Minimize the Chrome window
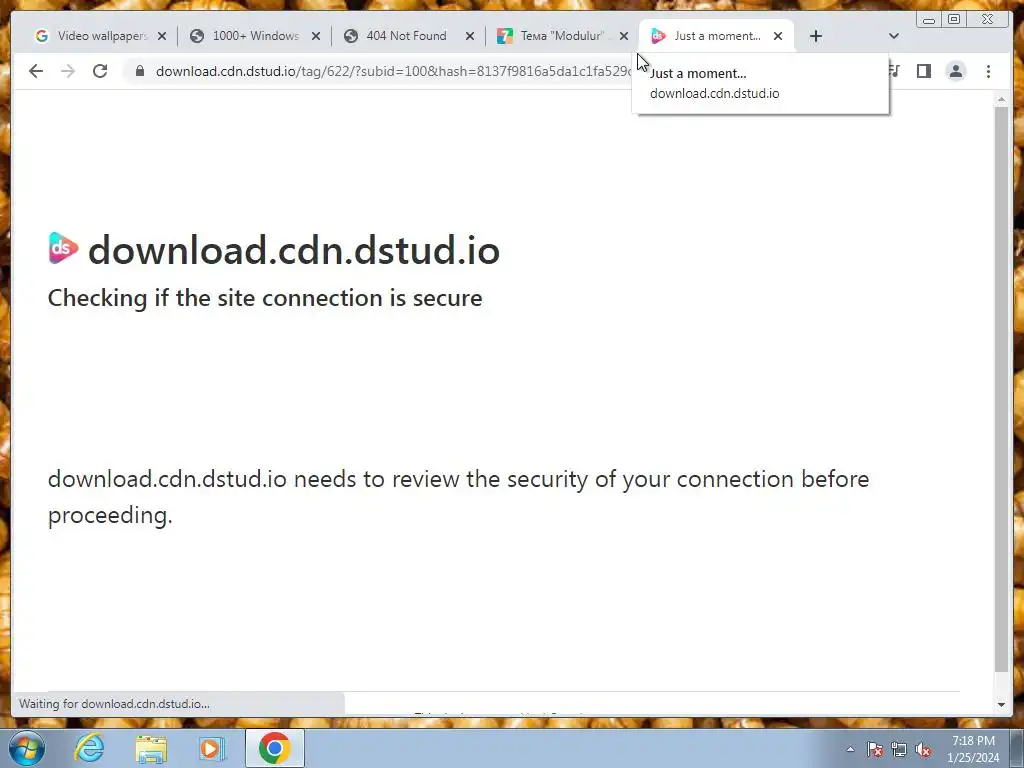Viewport: 1024px width, 768px height. [x=928, y=20]
